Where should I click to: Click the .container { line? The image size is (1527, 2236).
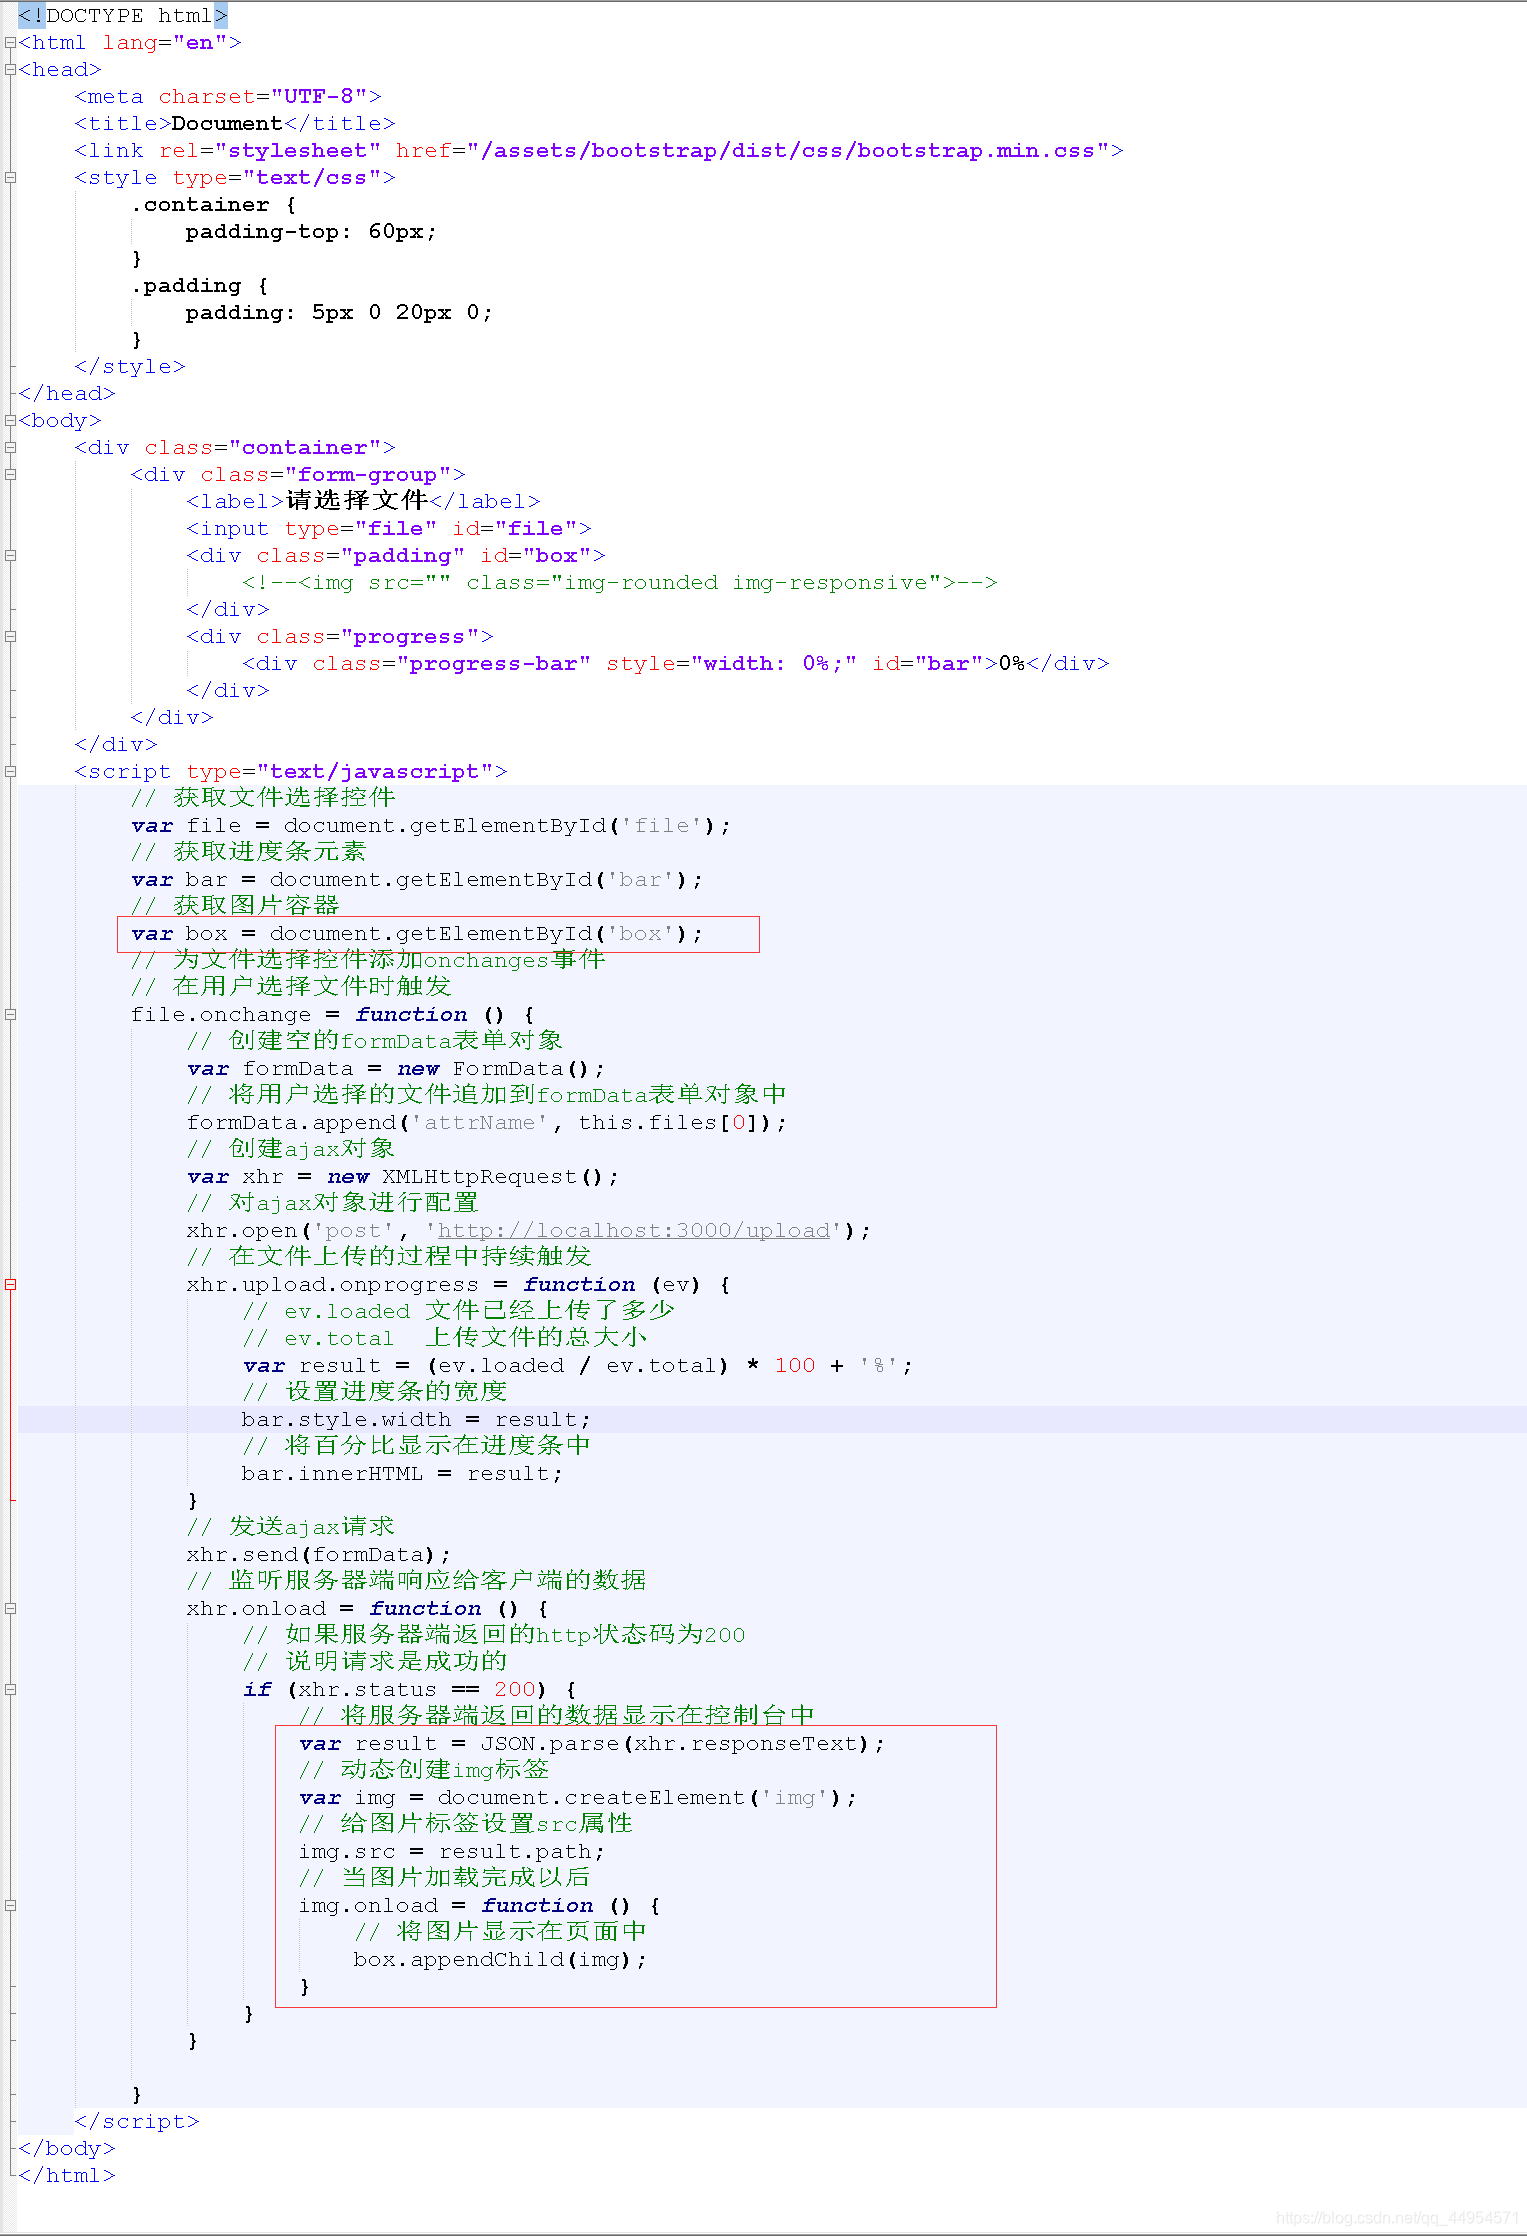pos(214,205)
